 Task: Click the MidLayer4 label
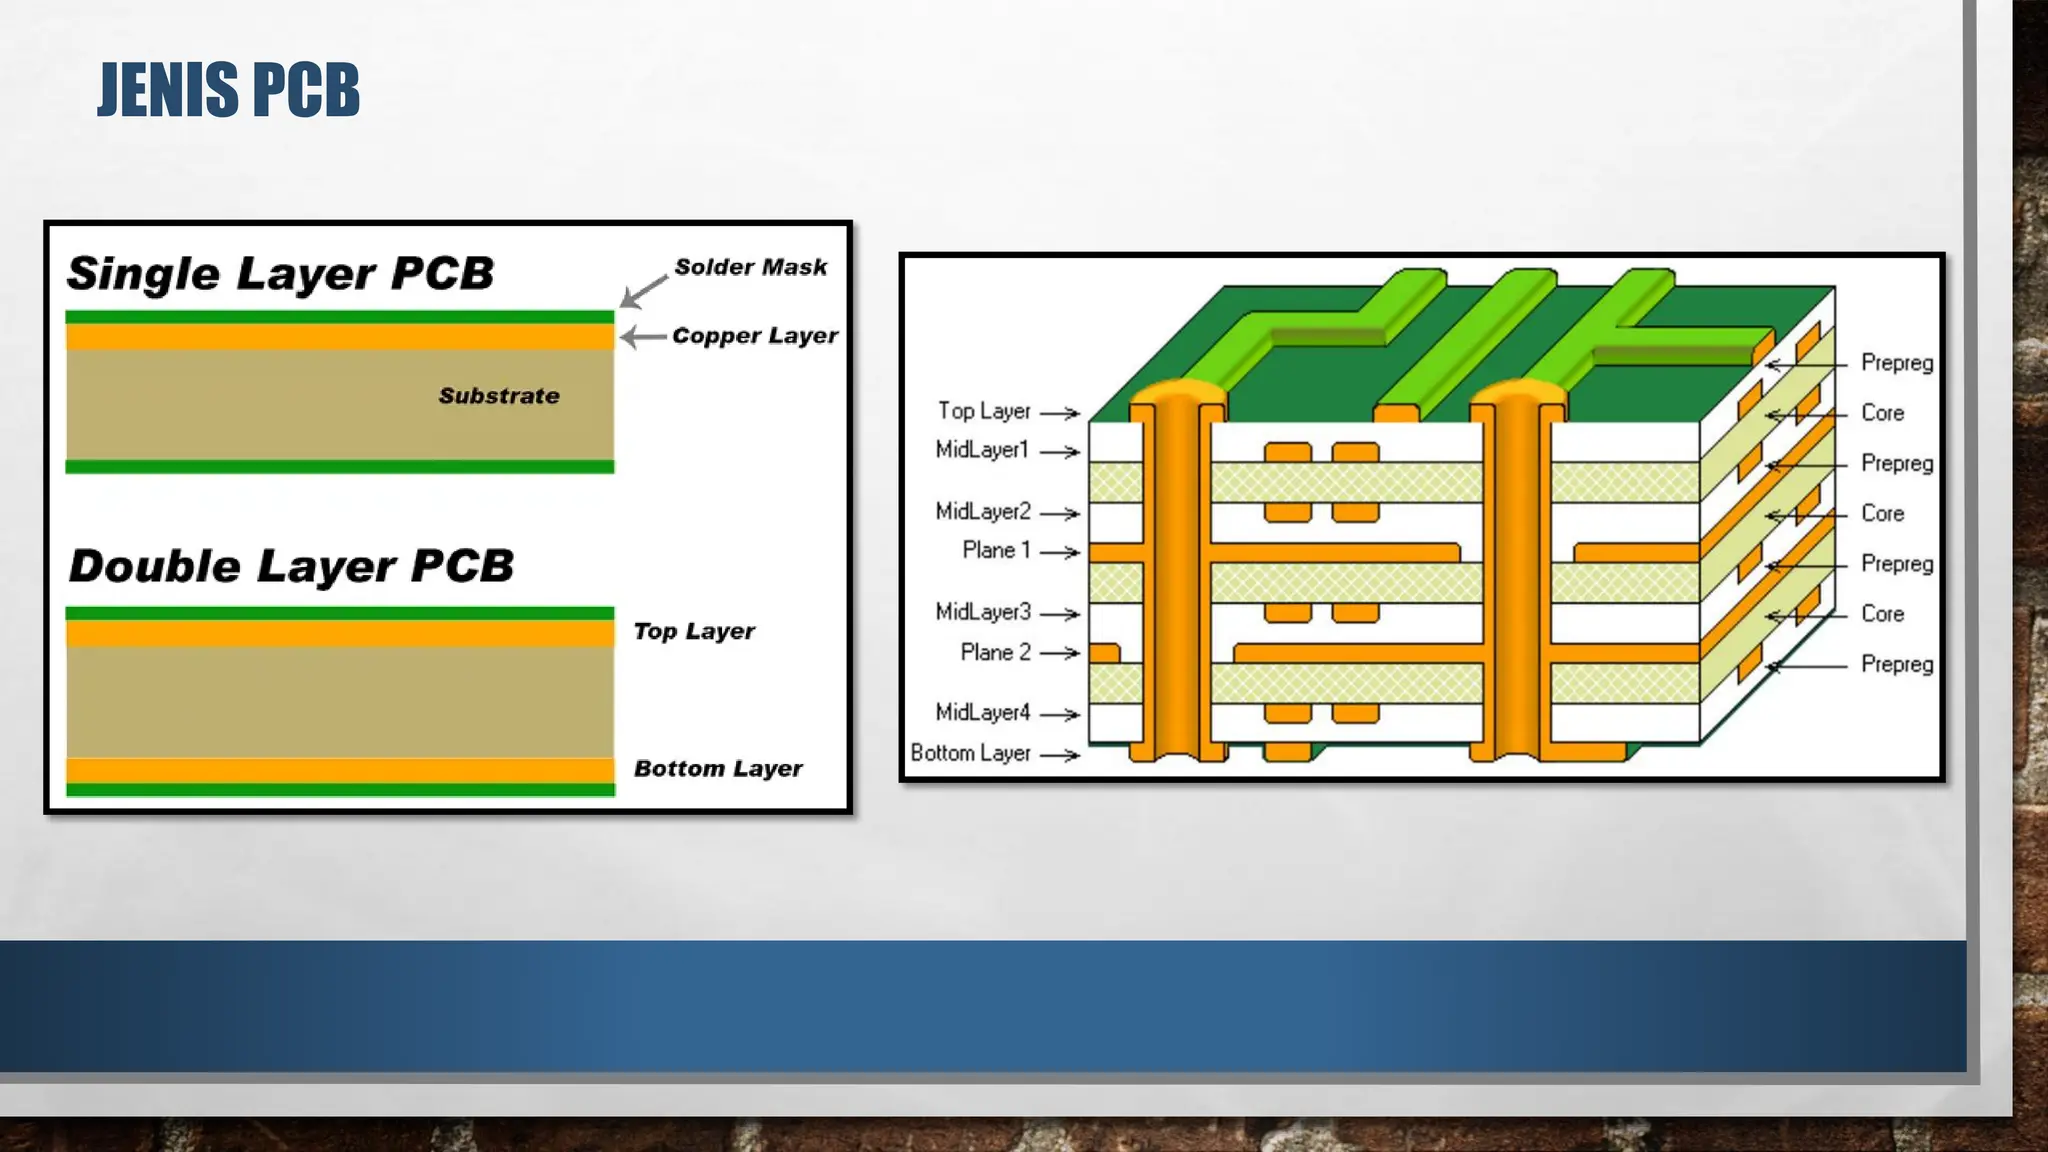coord(982,712)
